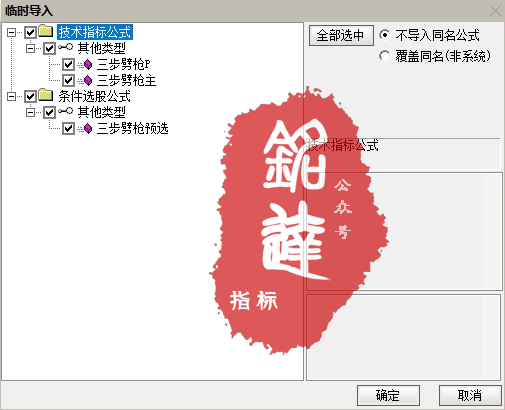Collapse 其他类型 node under 条件选股公式

30,113
